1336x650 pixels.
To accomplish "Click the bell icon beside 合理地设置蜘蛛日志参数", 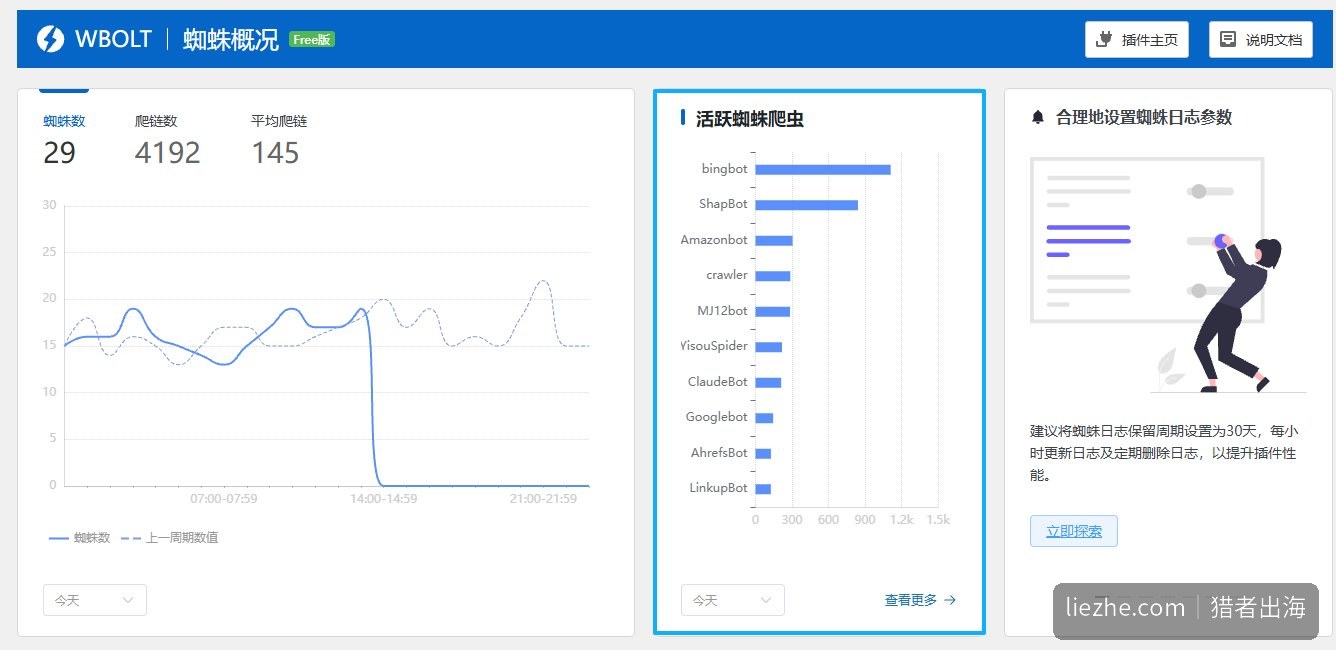I will [x=1037, y=117].
